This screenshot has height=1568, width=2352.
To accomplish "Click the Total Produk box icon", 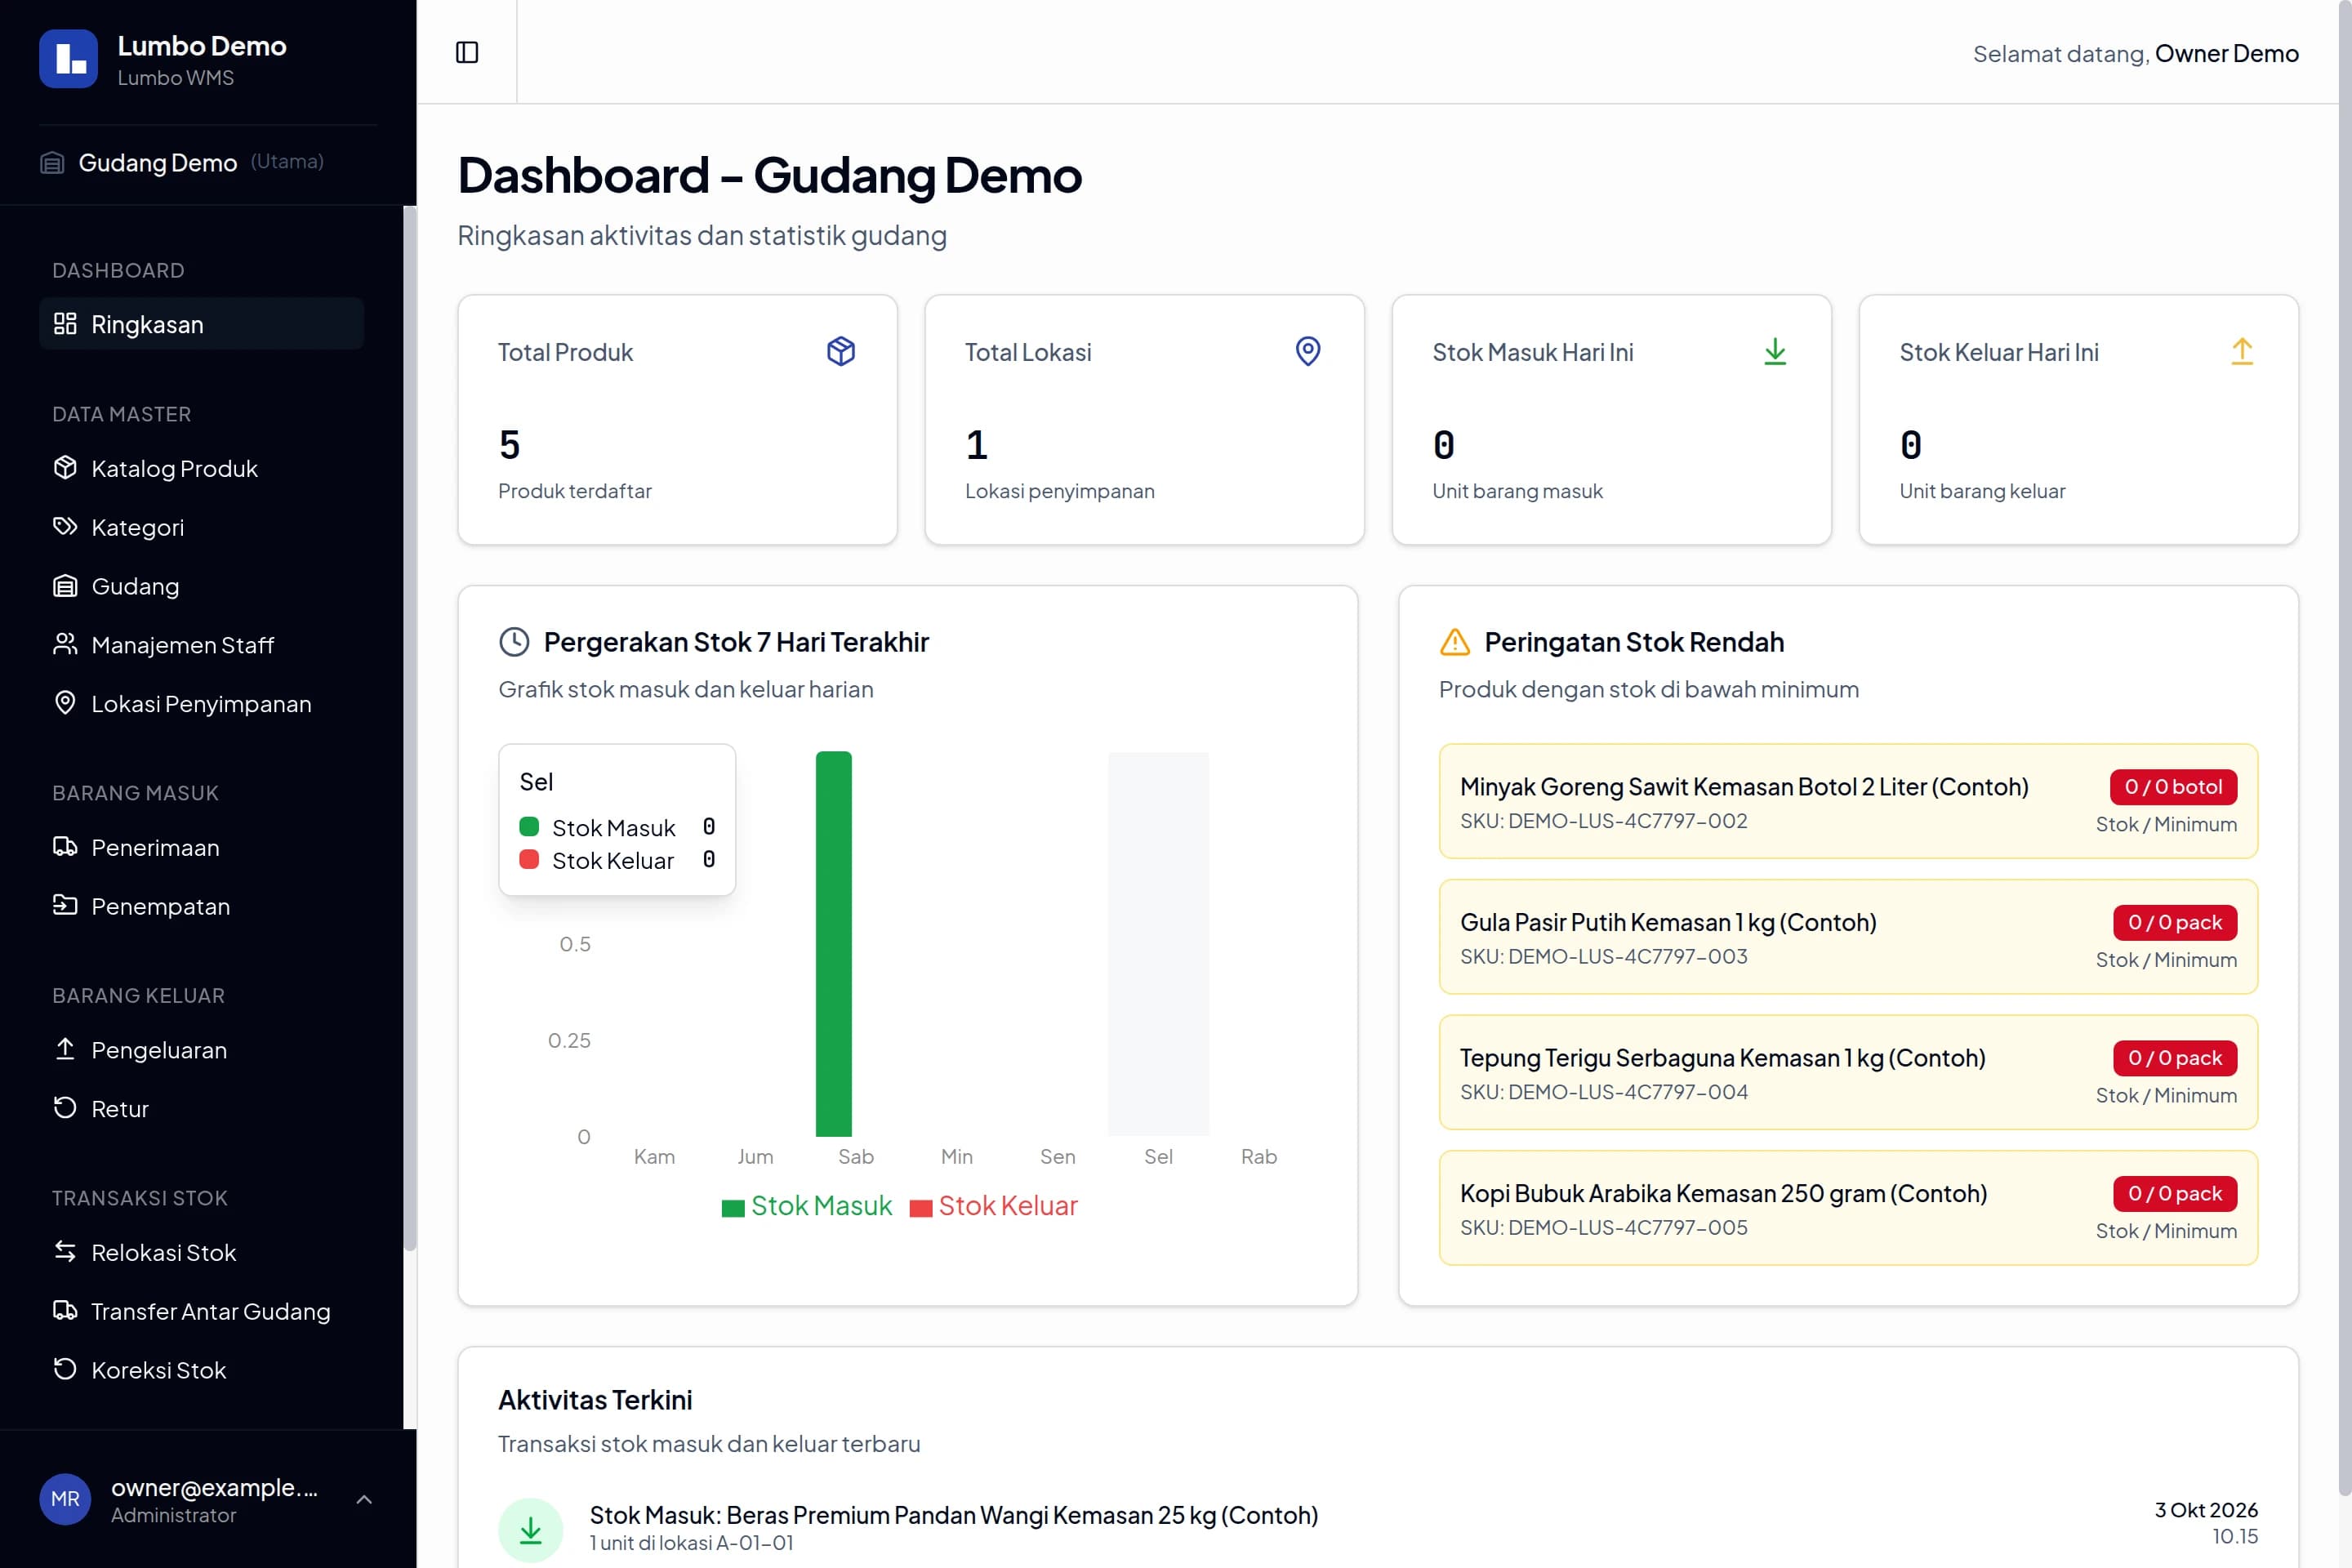I will click(841, 351).
